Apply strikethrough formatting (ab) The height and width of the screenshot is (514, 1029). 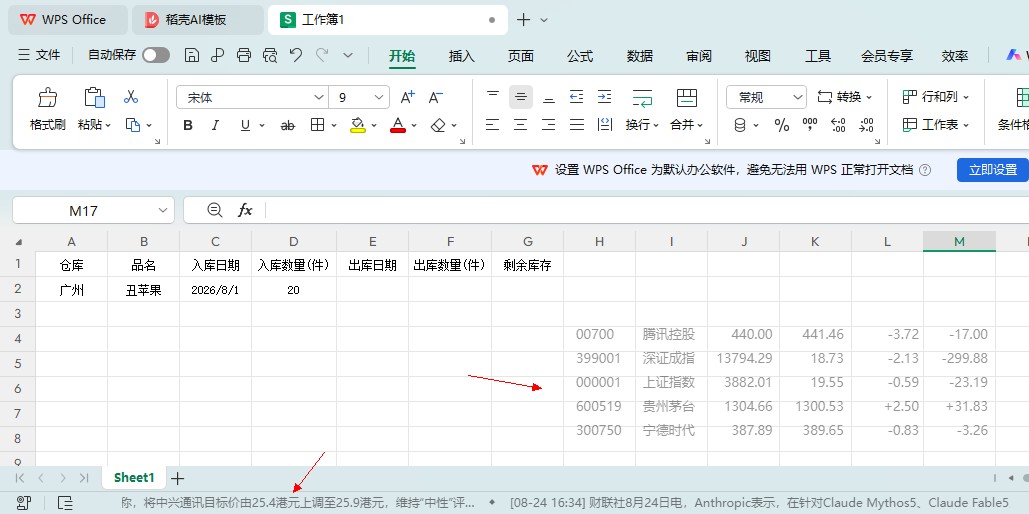pyautogui.click(x=287, y=125)
